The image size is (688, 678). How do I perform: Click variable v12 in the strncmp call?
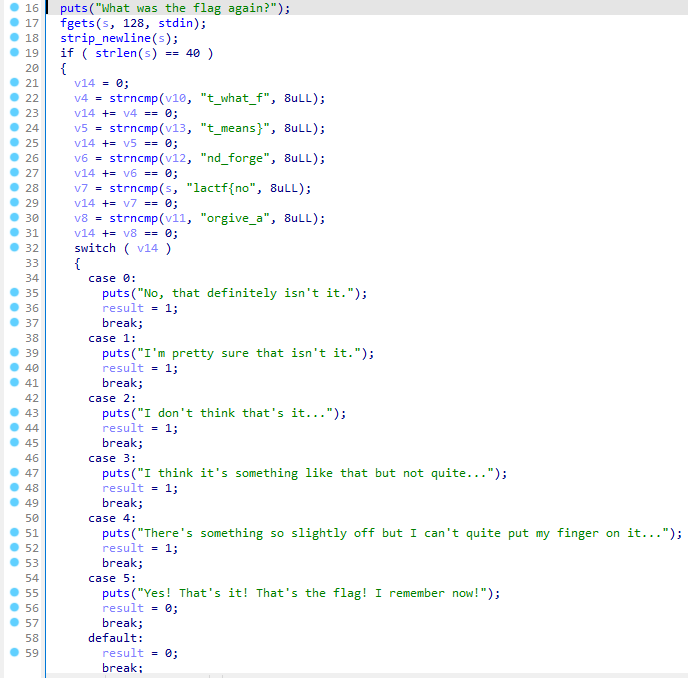click(x=176, y=158)
